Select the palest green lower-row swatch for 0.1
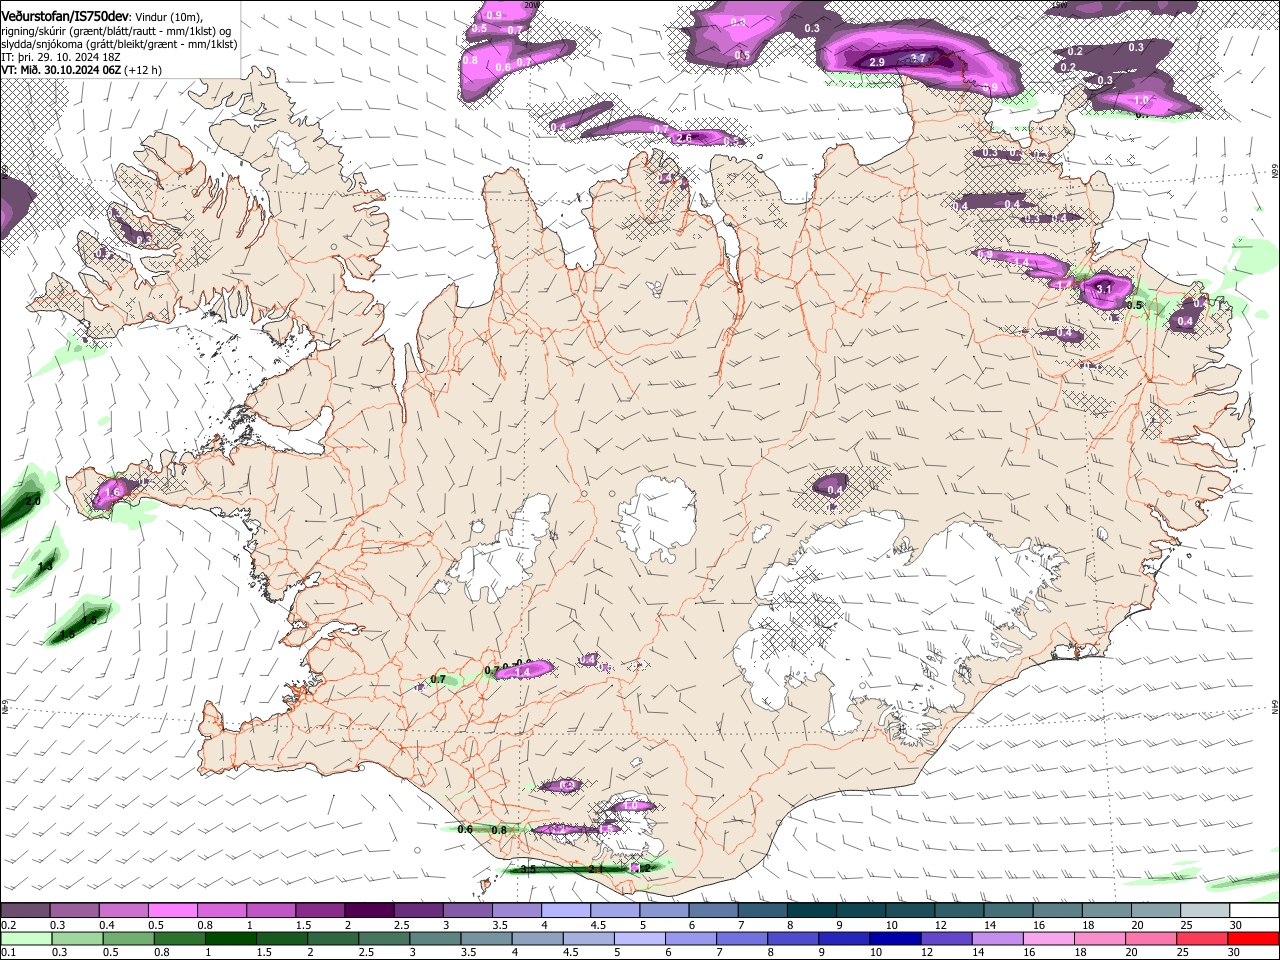The image size is (1280, 960). tap(26, 938)
